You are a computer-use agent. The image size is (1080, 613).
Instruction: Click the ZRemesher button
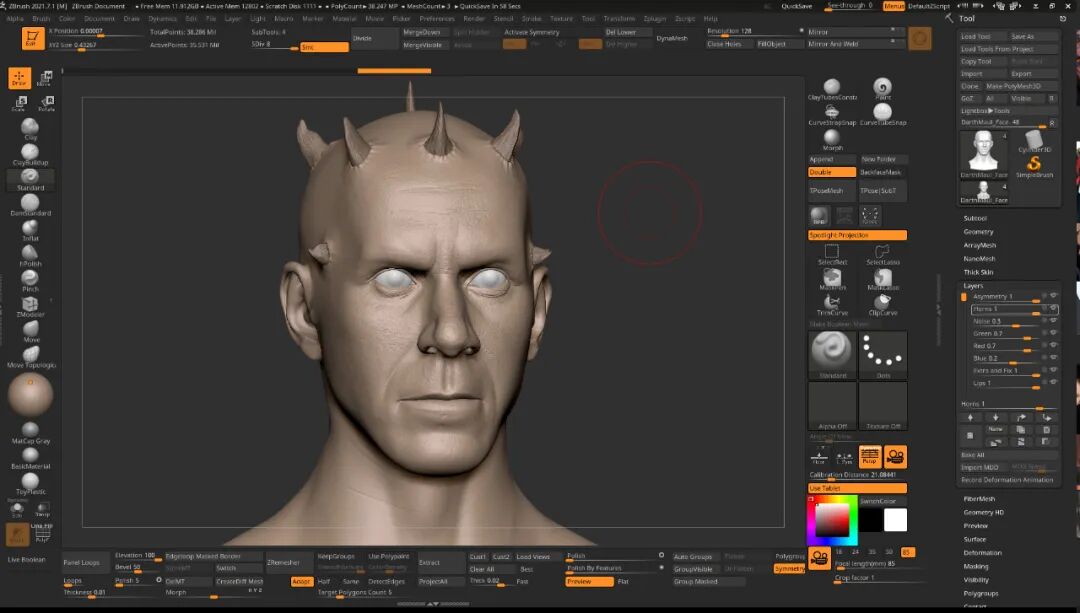[x=289, y=563]
